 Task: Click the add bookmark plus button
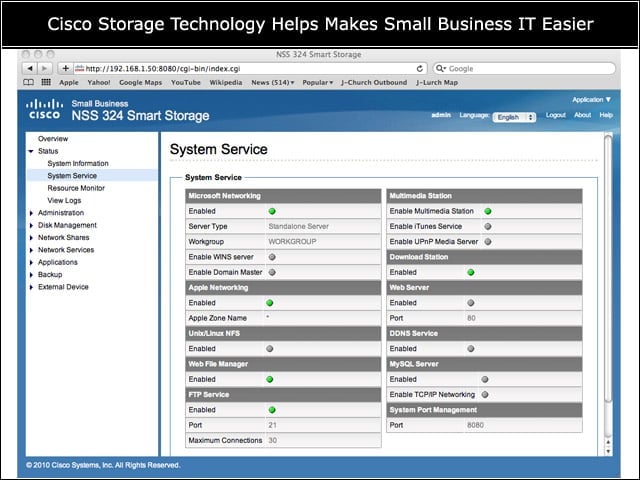point(65,68)
